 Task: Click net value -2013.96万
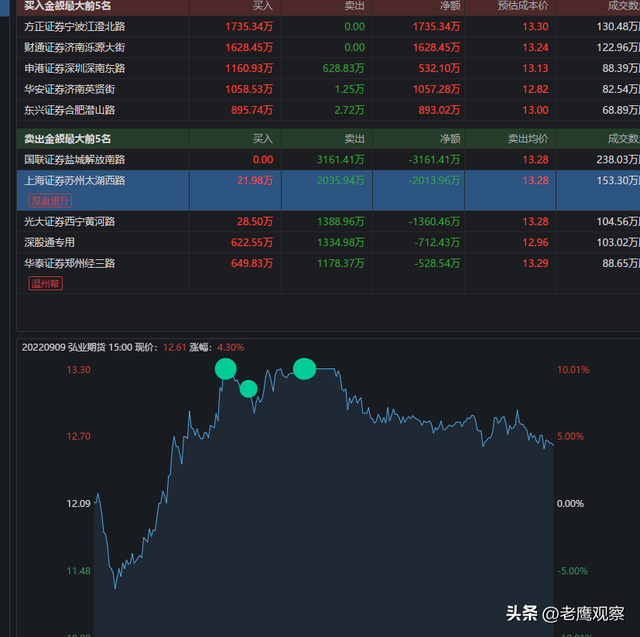click(x=434, y=180)
